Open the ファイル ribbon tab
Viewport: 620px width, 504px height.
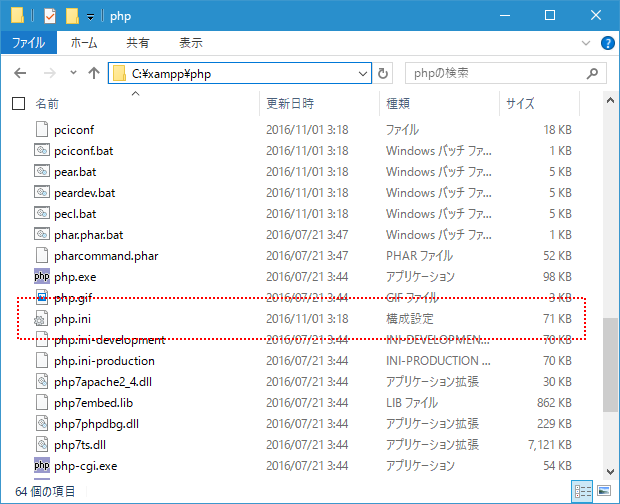point(28,43)
